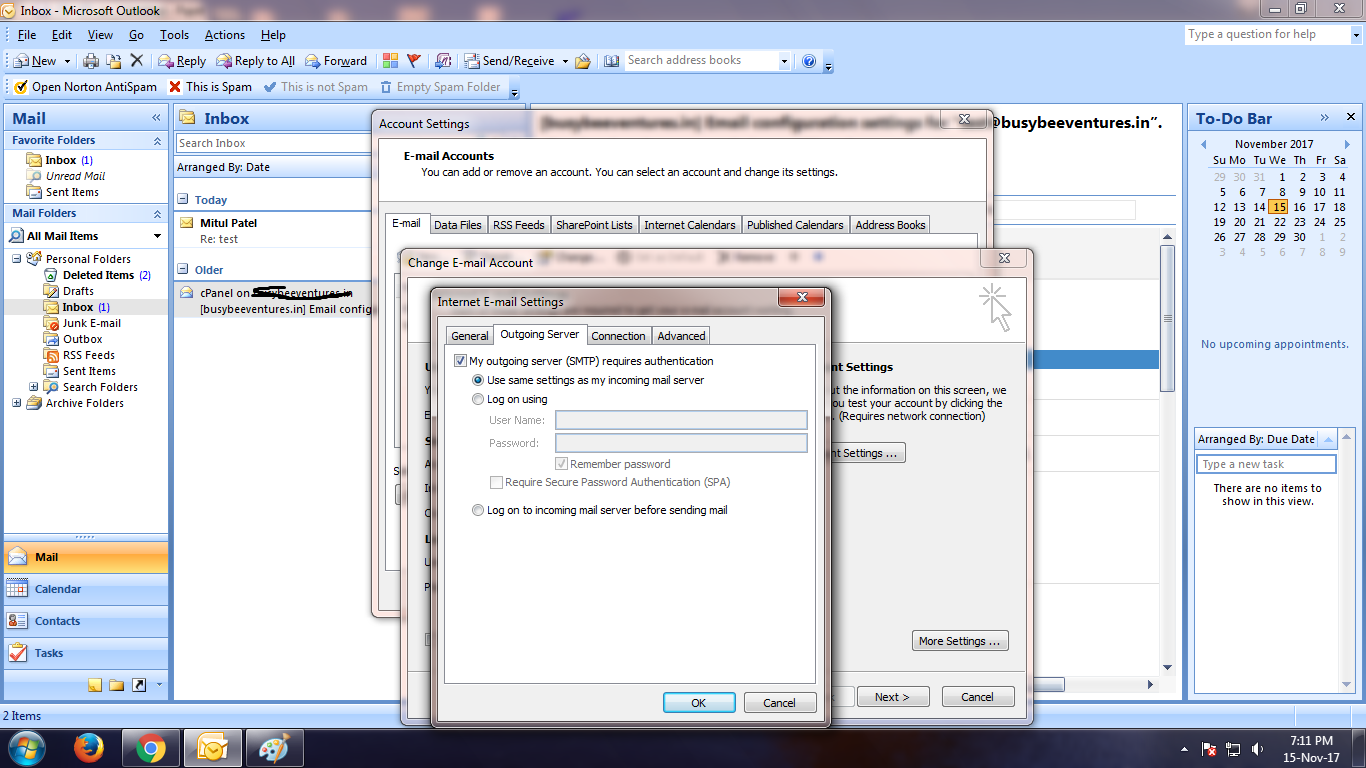Click Reply in the Outlook toolbar
Viewport: 1366px width, 768px height.
tap(182, 61)
